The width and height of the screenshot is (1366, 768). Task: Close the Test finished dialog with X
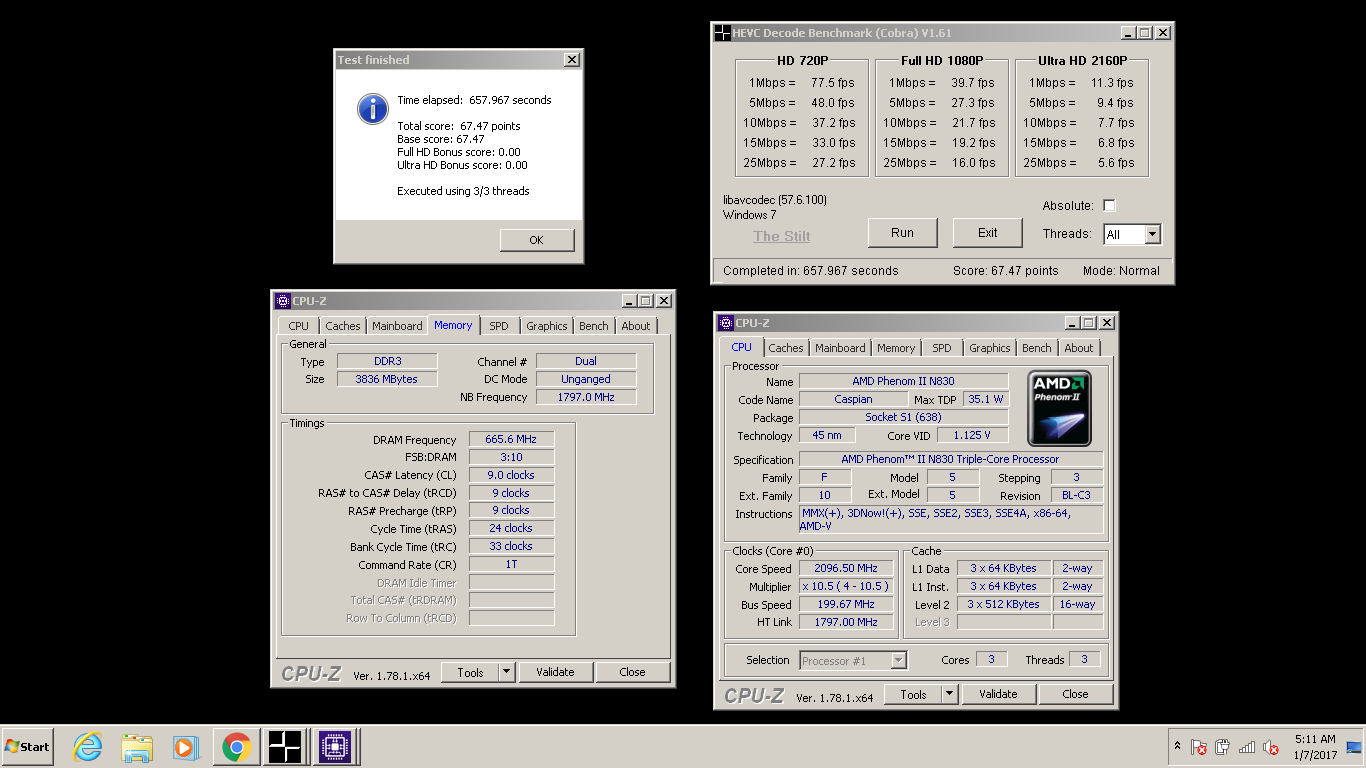pos(571,60)
